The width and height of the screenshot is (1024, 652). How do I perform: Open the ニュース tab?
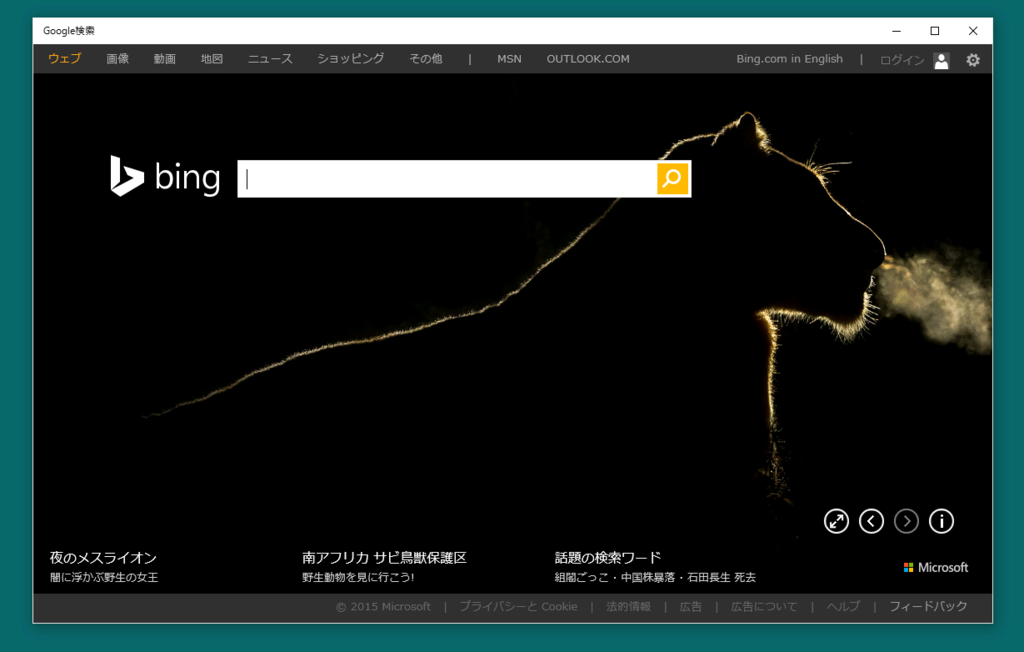coord(270,59)
